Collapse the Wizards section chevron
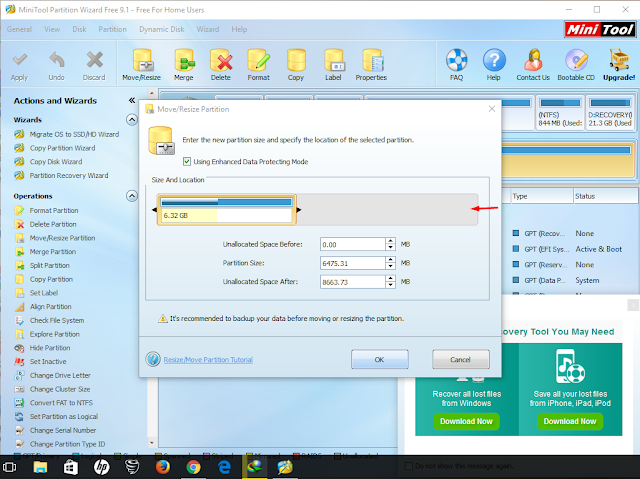The width and height of the screenshot is (640, 479). 131,120
